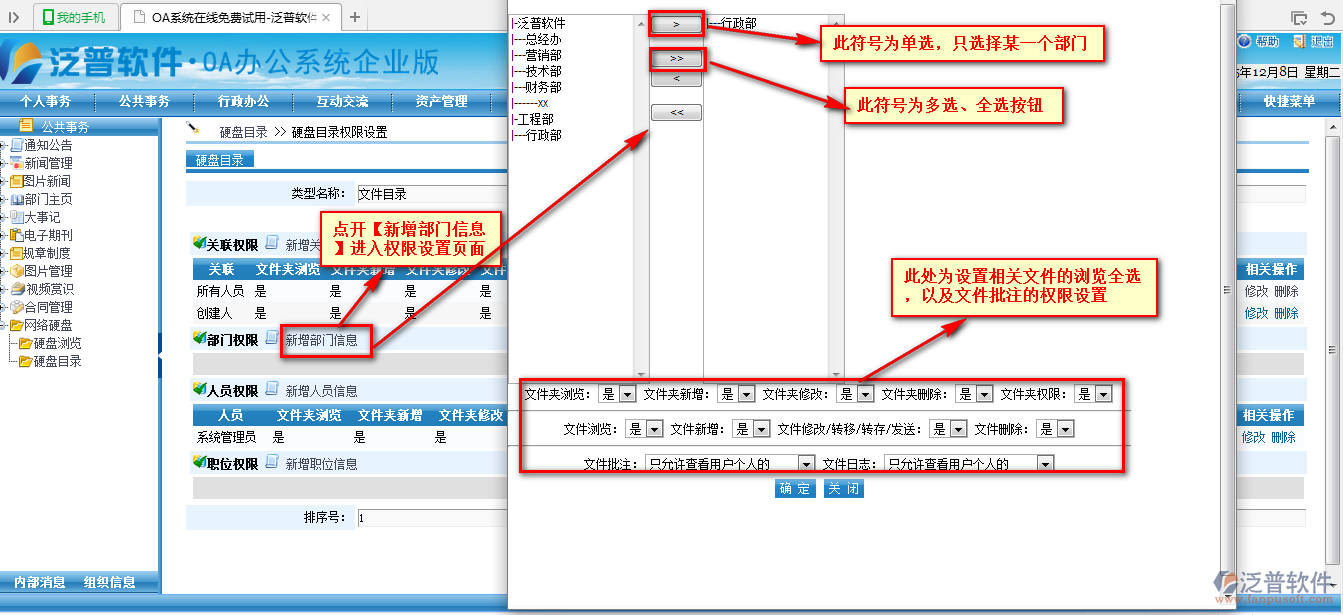This screenshot has width=1343, height=615.
Task: Open the 文件夹修改 dropdown
Action: (x=854, y=394)
